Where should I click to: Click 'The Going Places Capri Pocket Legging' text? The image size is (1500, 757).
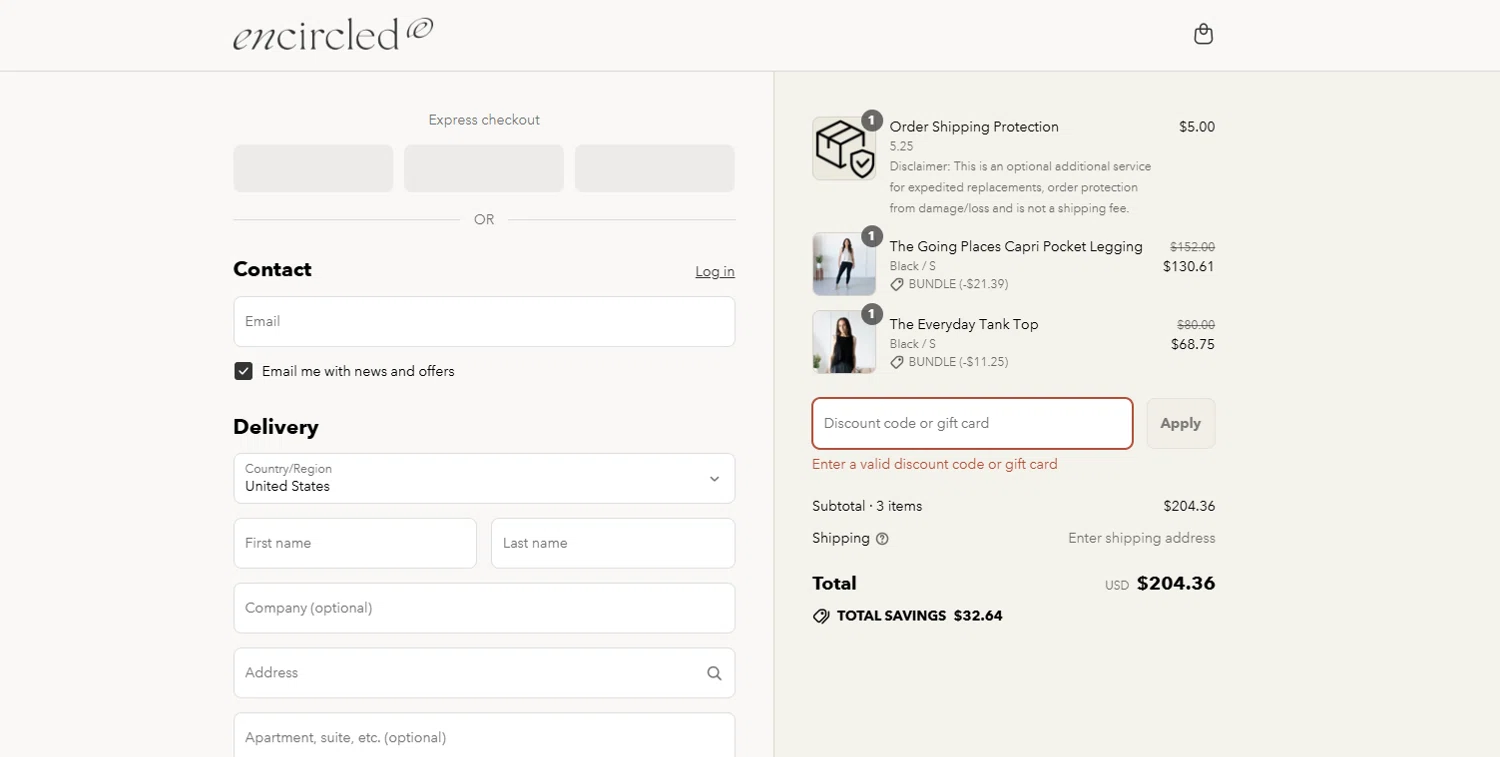[1016, 246]
